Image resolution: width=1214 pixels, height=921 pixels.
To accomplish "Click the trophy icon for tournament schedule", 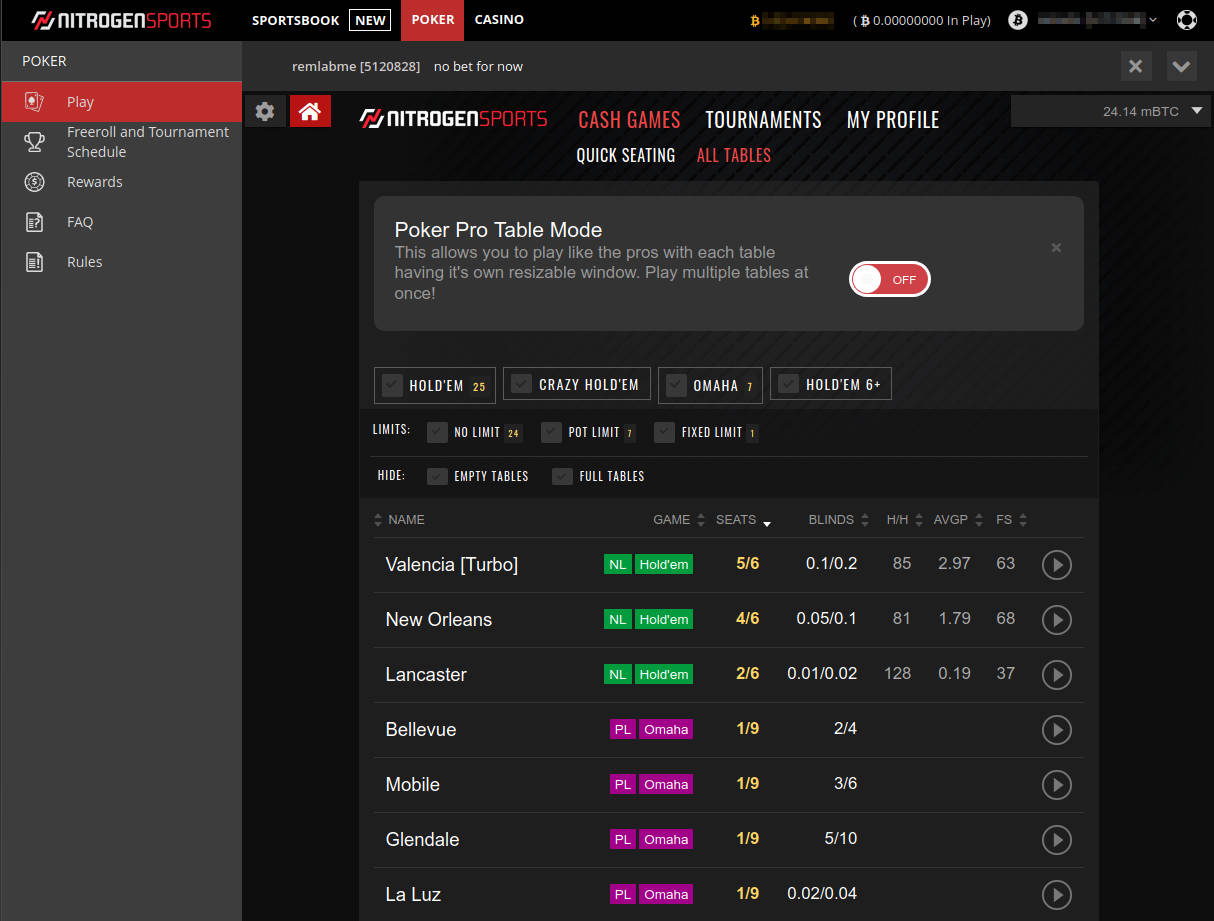I will point(34,142).
